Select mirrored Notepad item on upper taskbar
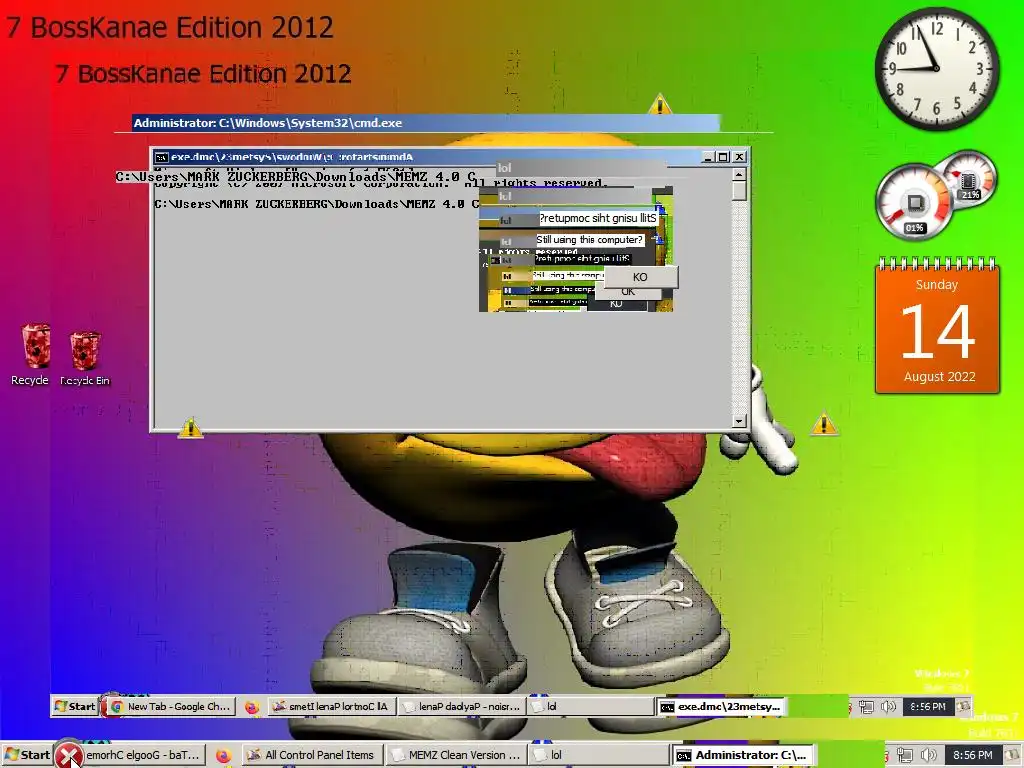This screenshot has height=768, width=1024. (x=462, y=707)
